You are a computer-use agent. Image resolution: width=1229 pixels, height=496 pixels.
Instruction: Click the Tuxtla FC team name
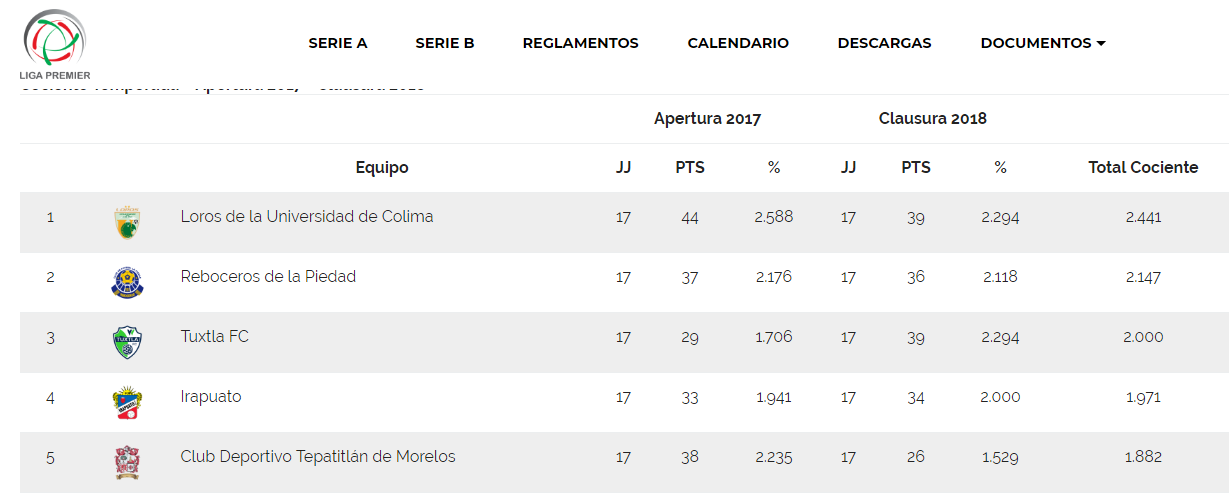click(215, 337)
